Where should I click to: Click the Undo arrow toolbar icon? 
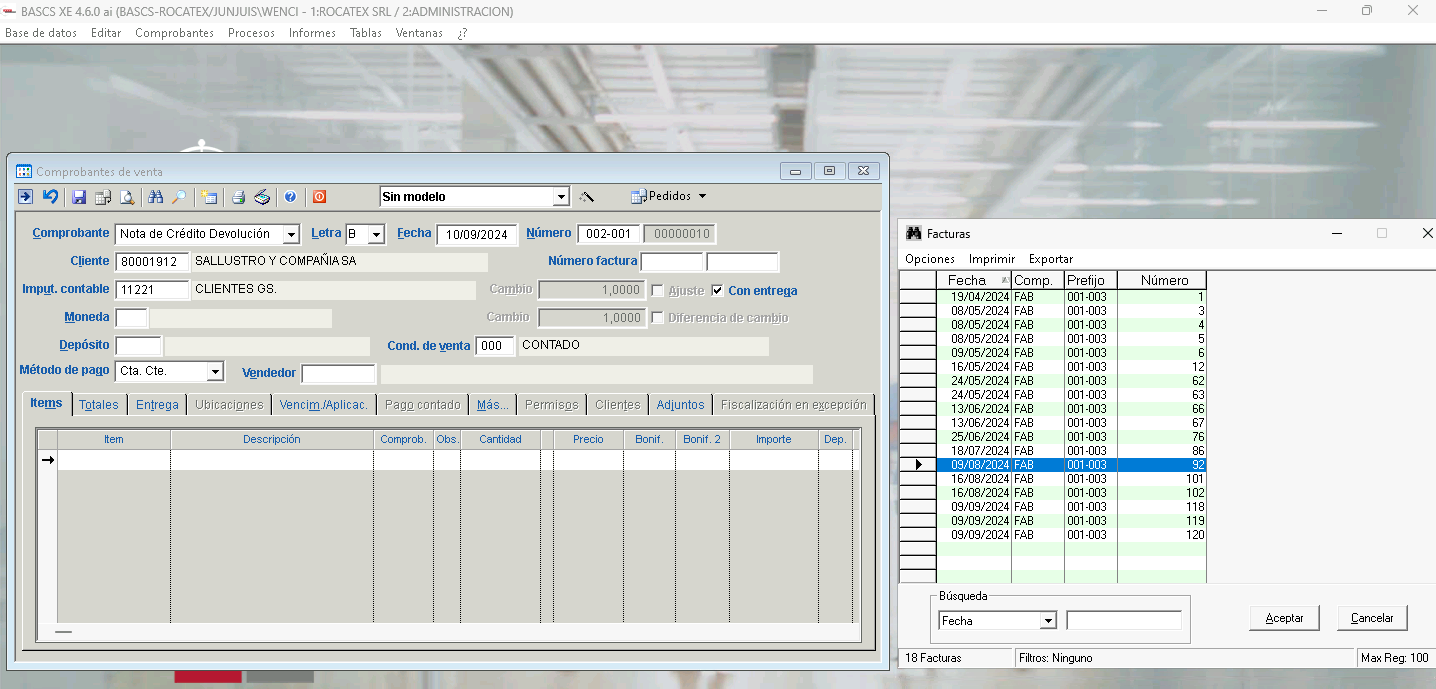(50, 197)
